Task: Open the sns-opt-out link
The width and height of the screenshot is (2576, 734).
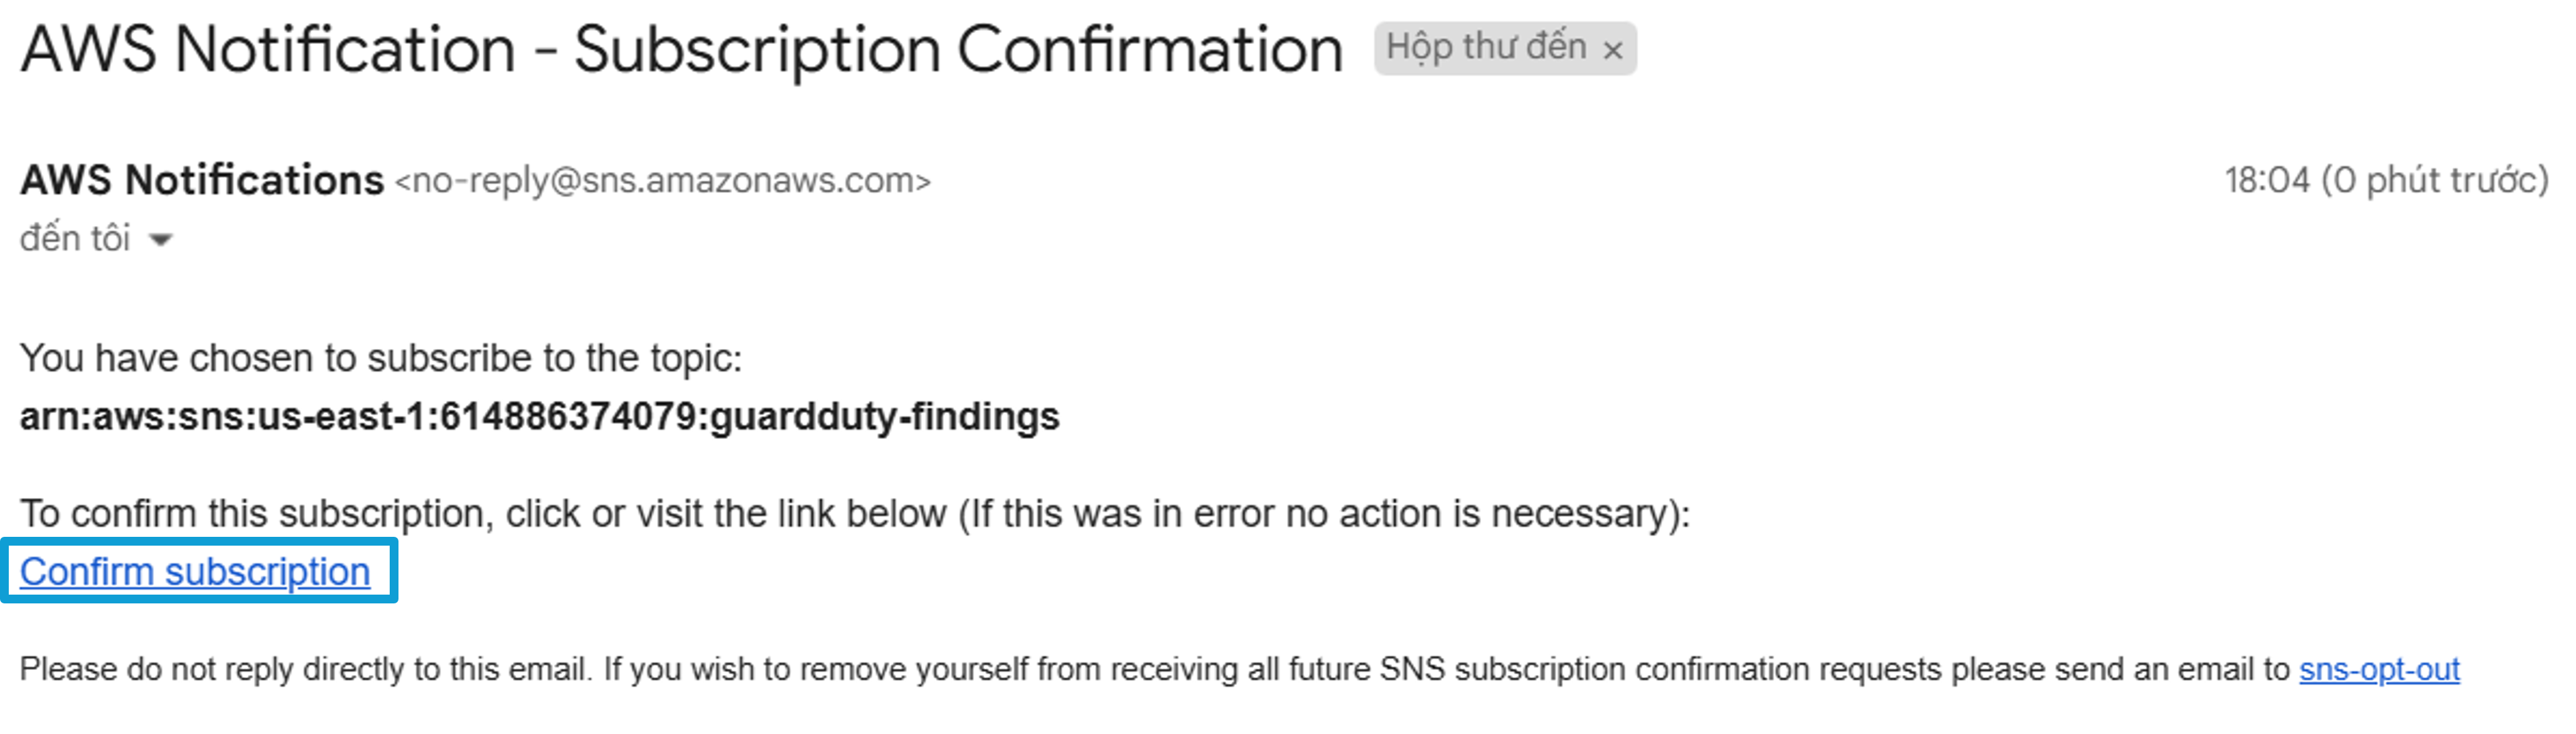Action: pos(2379,668)
